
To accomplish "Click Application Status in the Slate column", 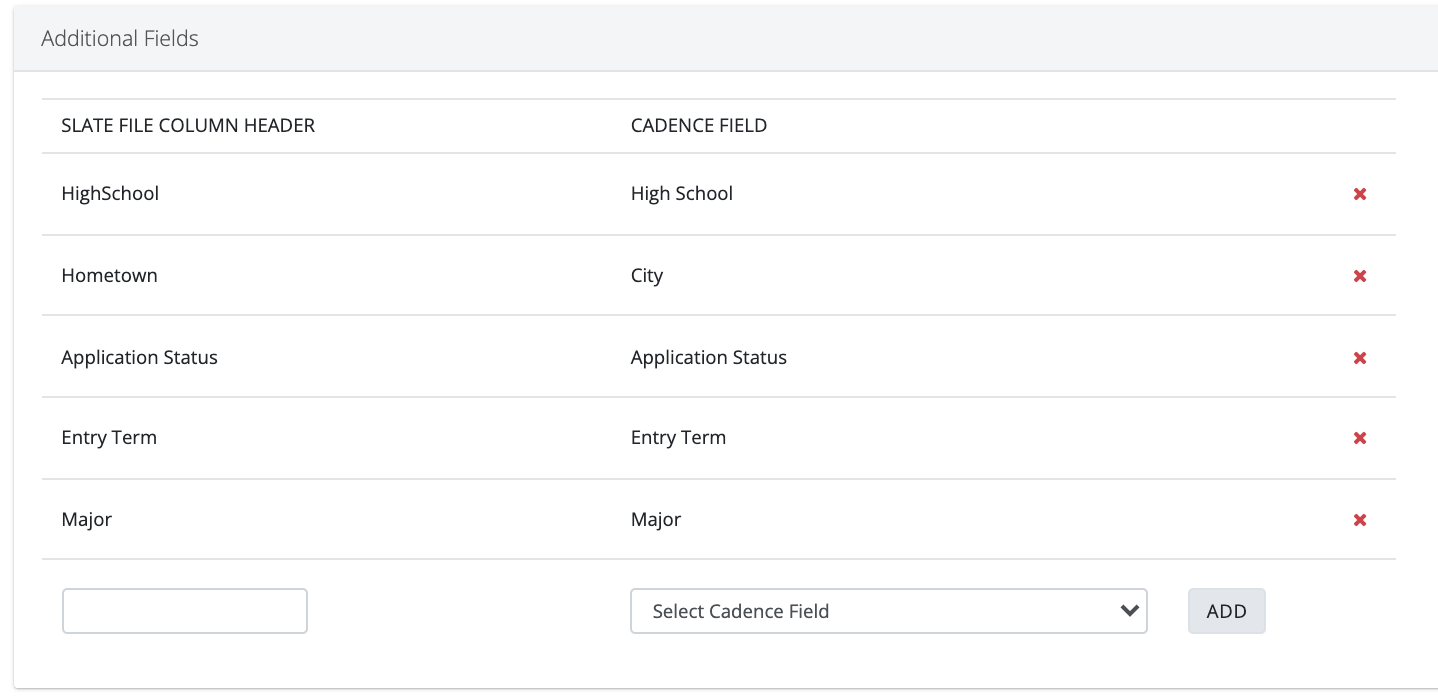I will [x=139, y=358].
